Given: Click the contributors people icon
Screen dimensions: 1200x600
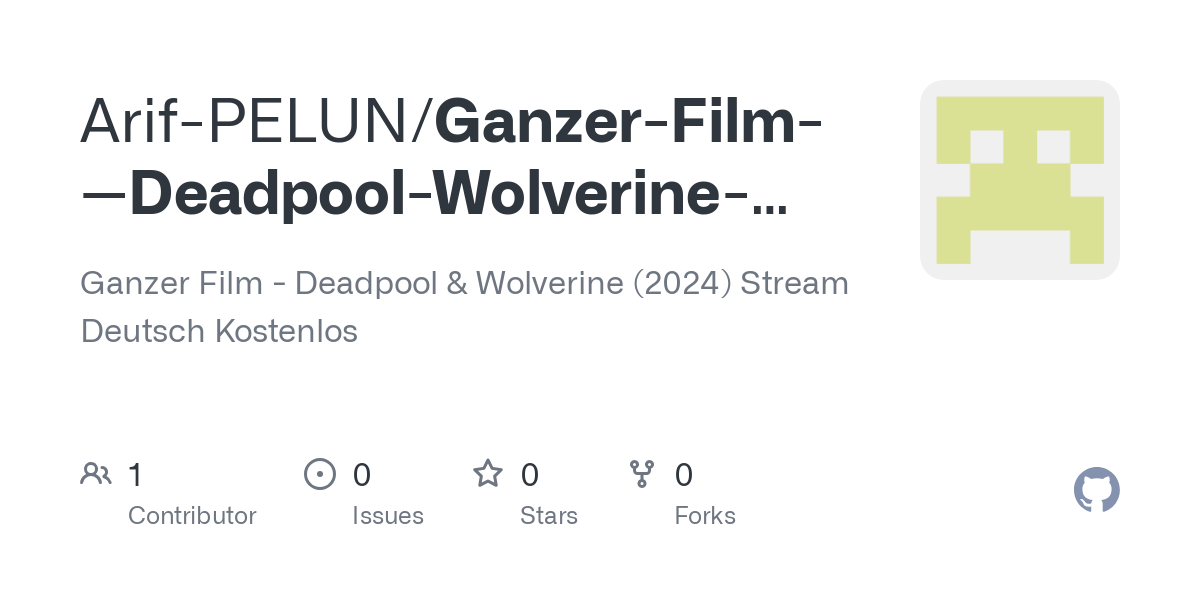Looking at the screenshot, I should (x=96, y=473).
